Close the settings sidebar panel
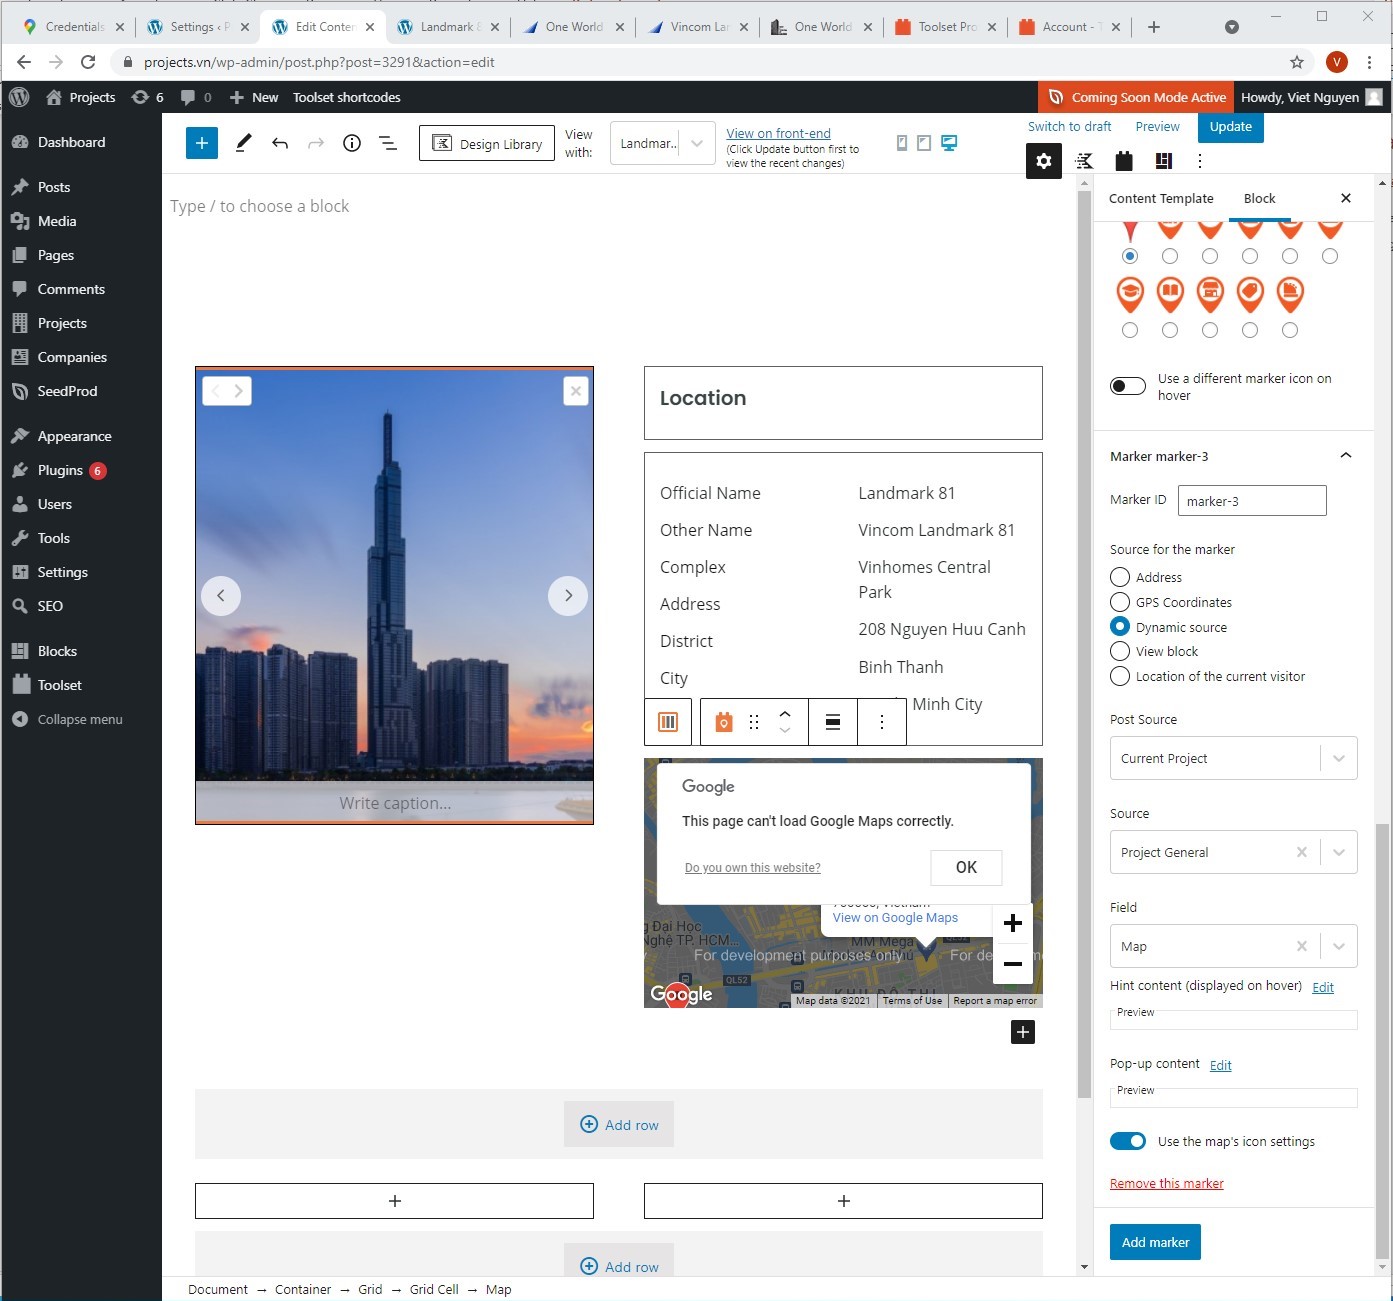 click(1346, 198)
